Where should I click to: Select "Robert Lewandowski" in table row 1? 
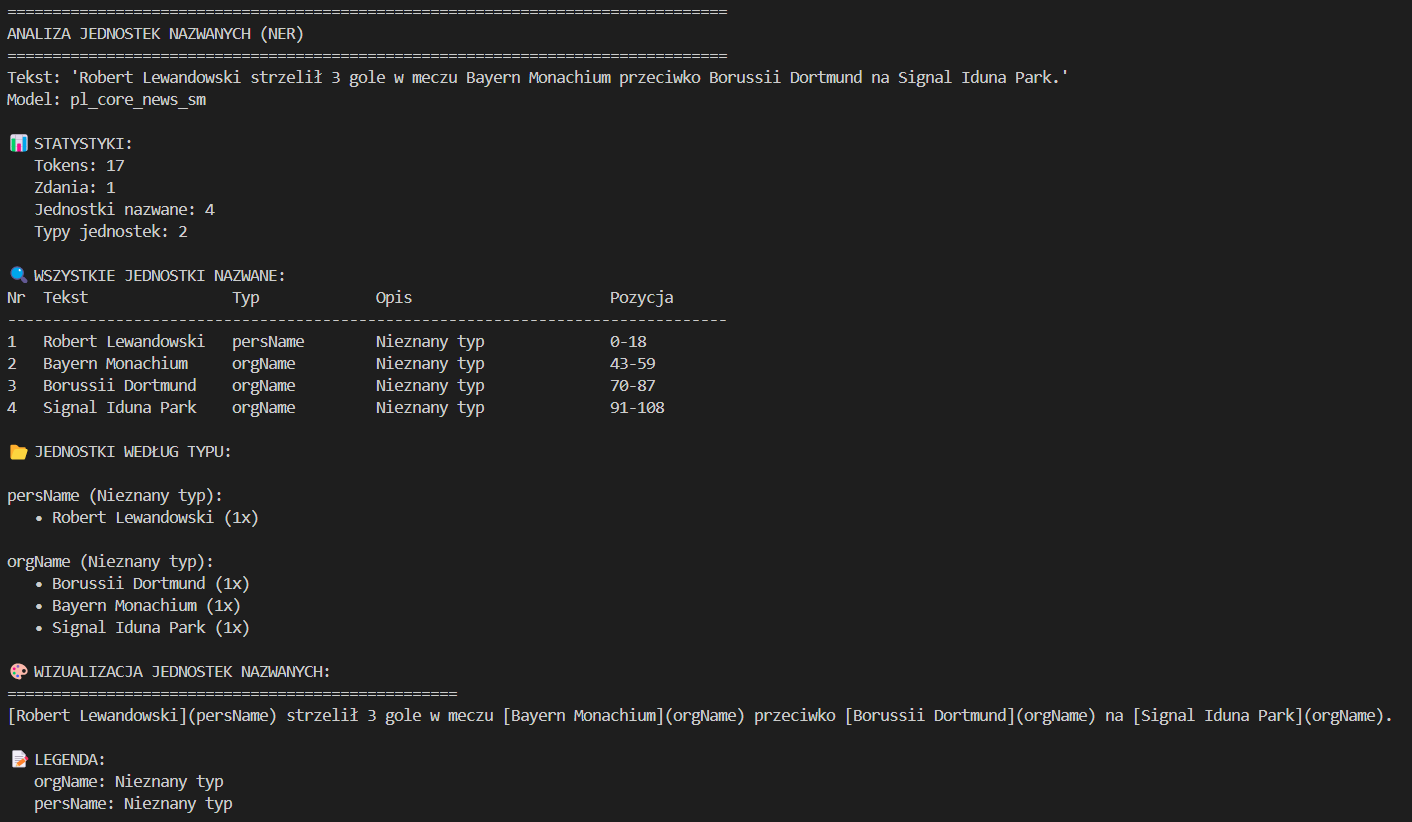tap(124, 342)
